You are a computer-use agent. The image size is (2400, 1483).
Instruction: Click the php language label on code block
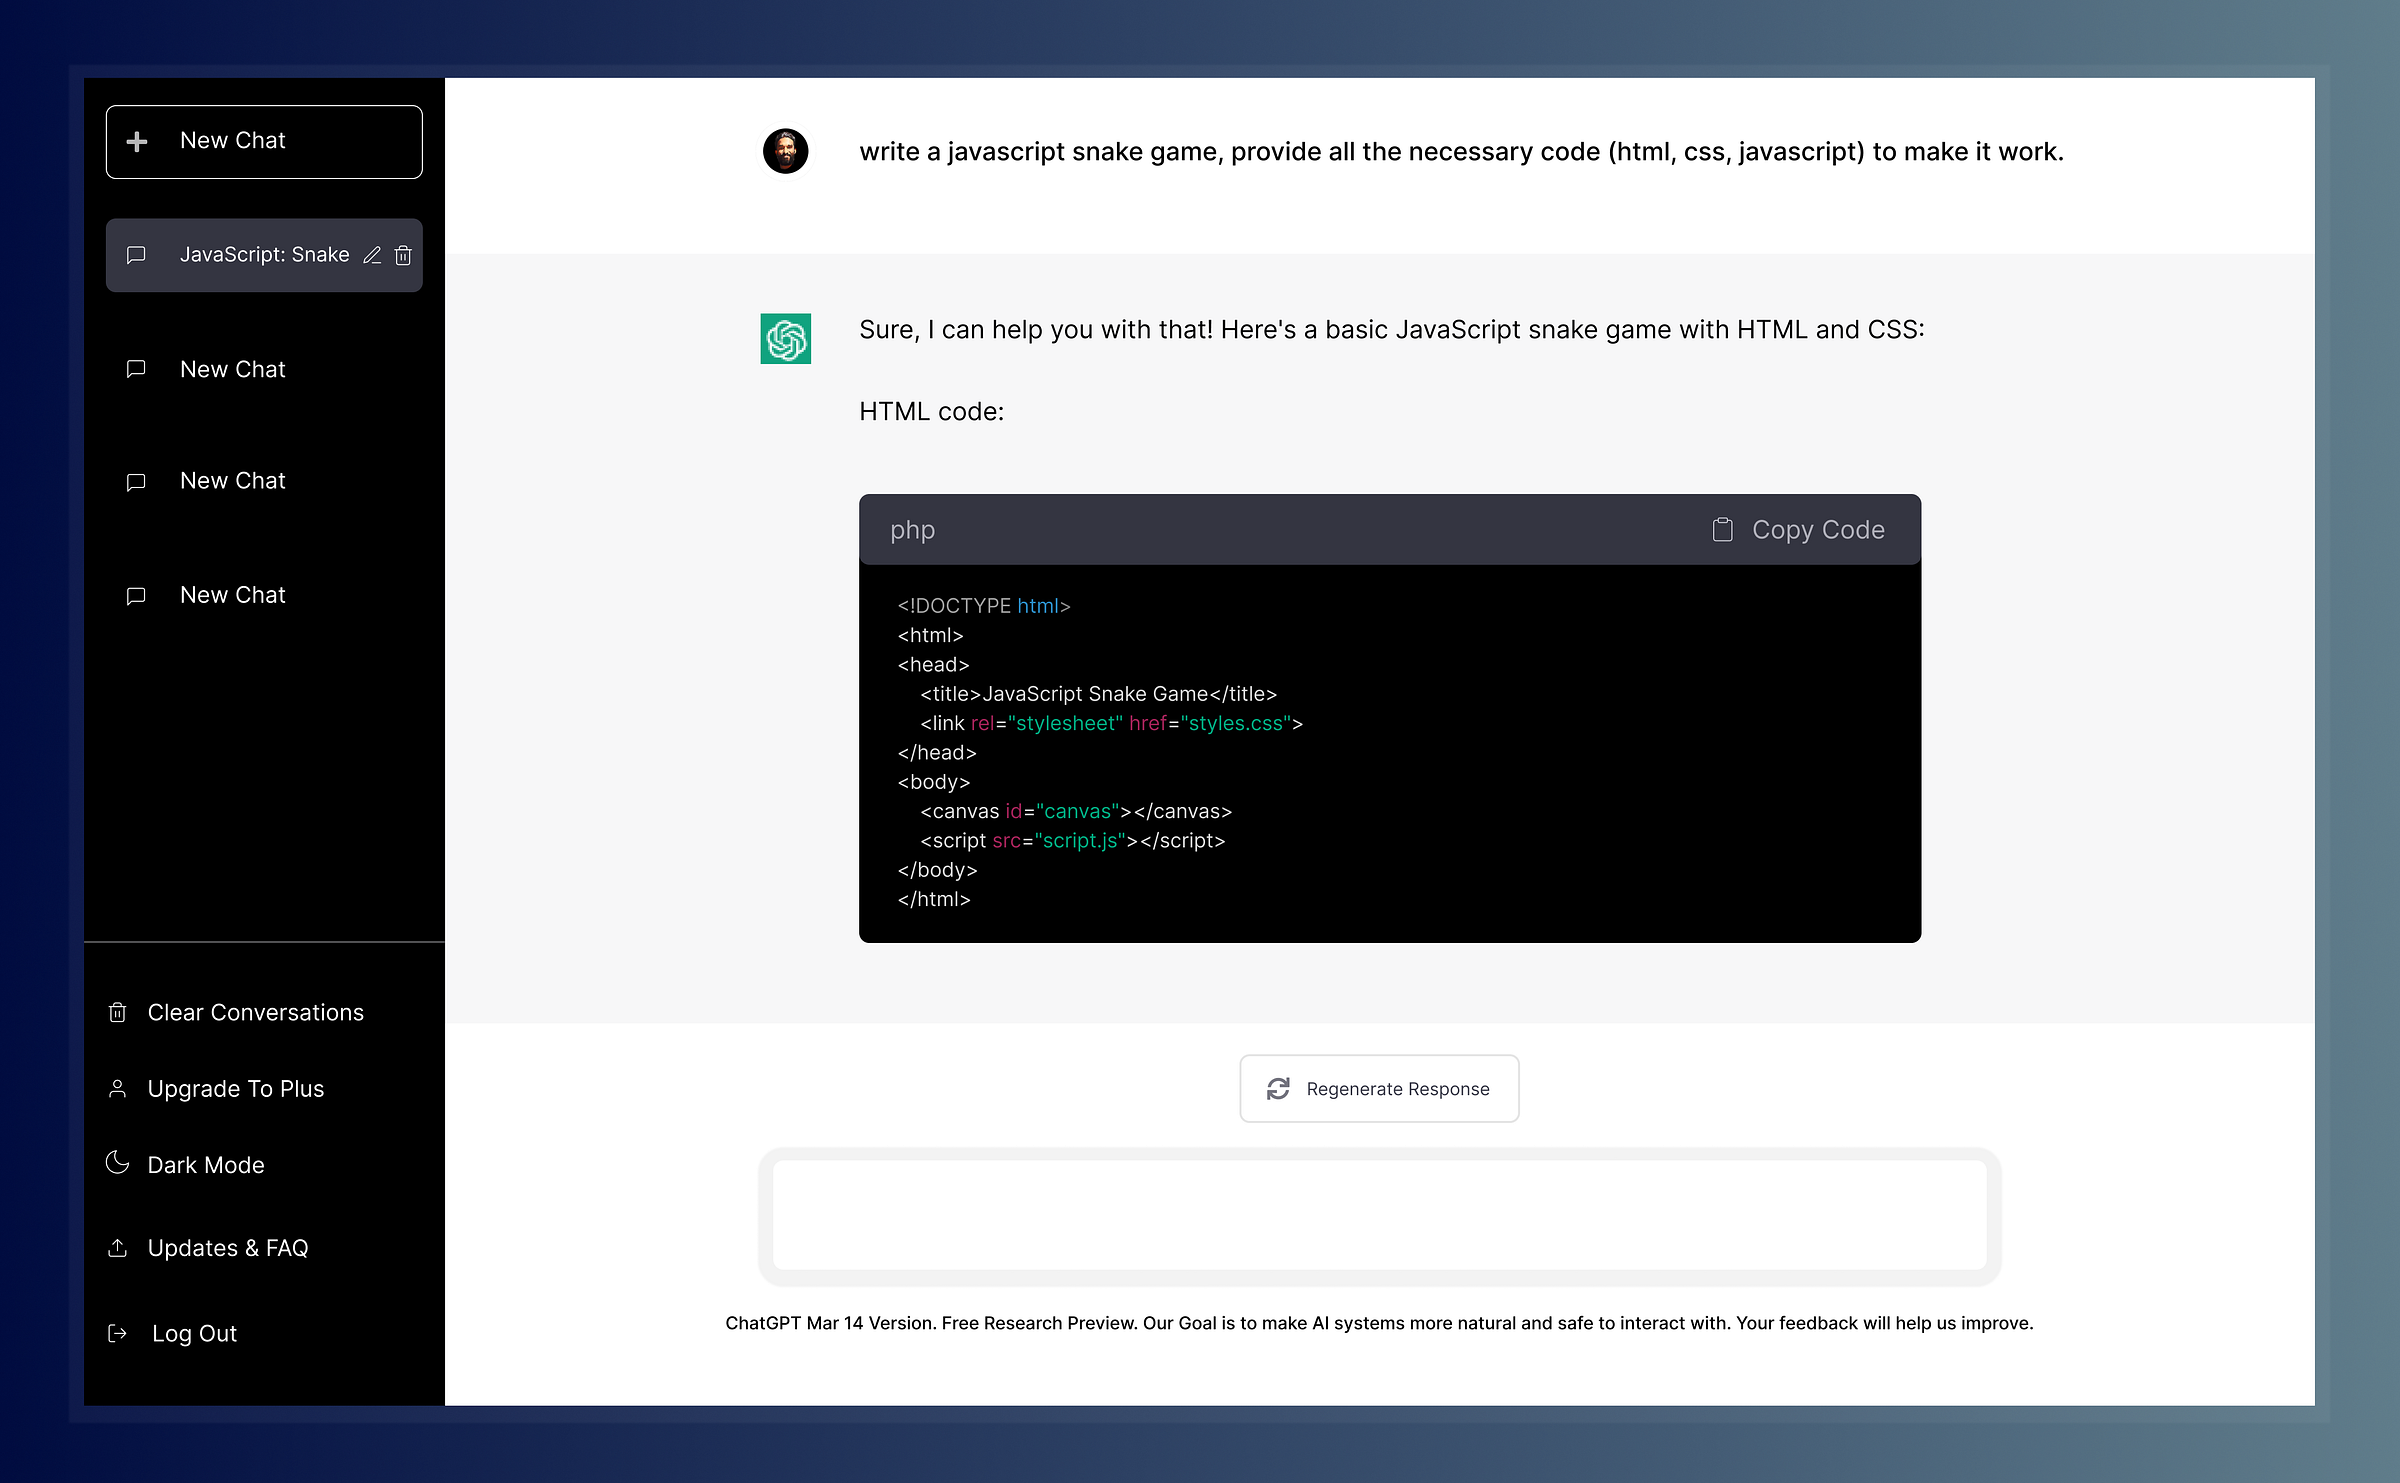tap(912, 530)
